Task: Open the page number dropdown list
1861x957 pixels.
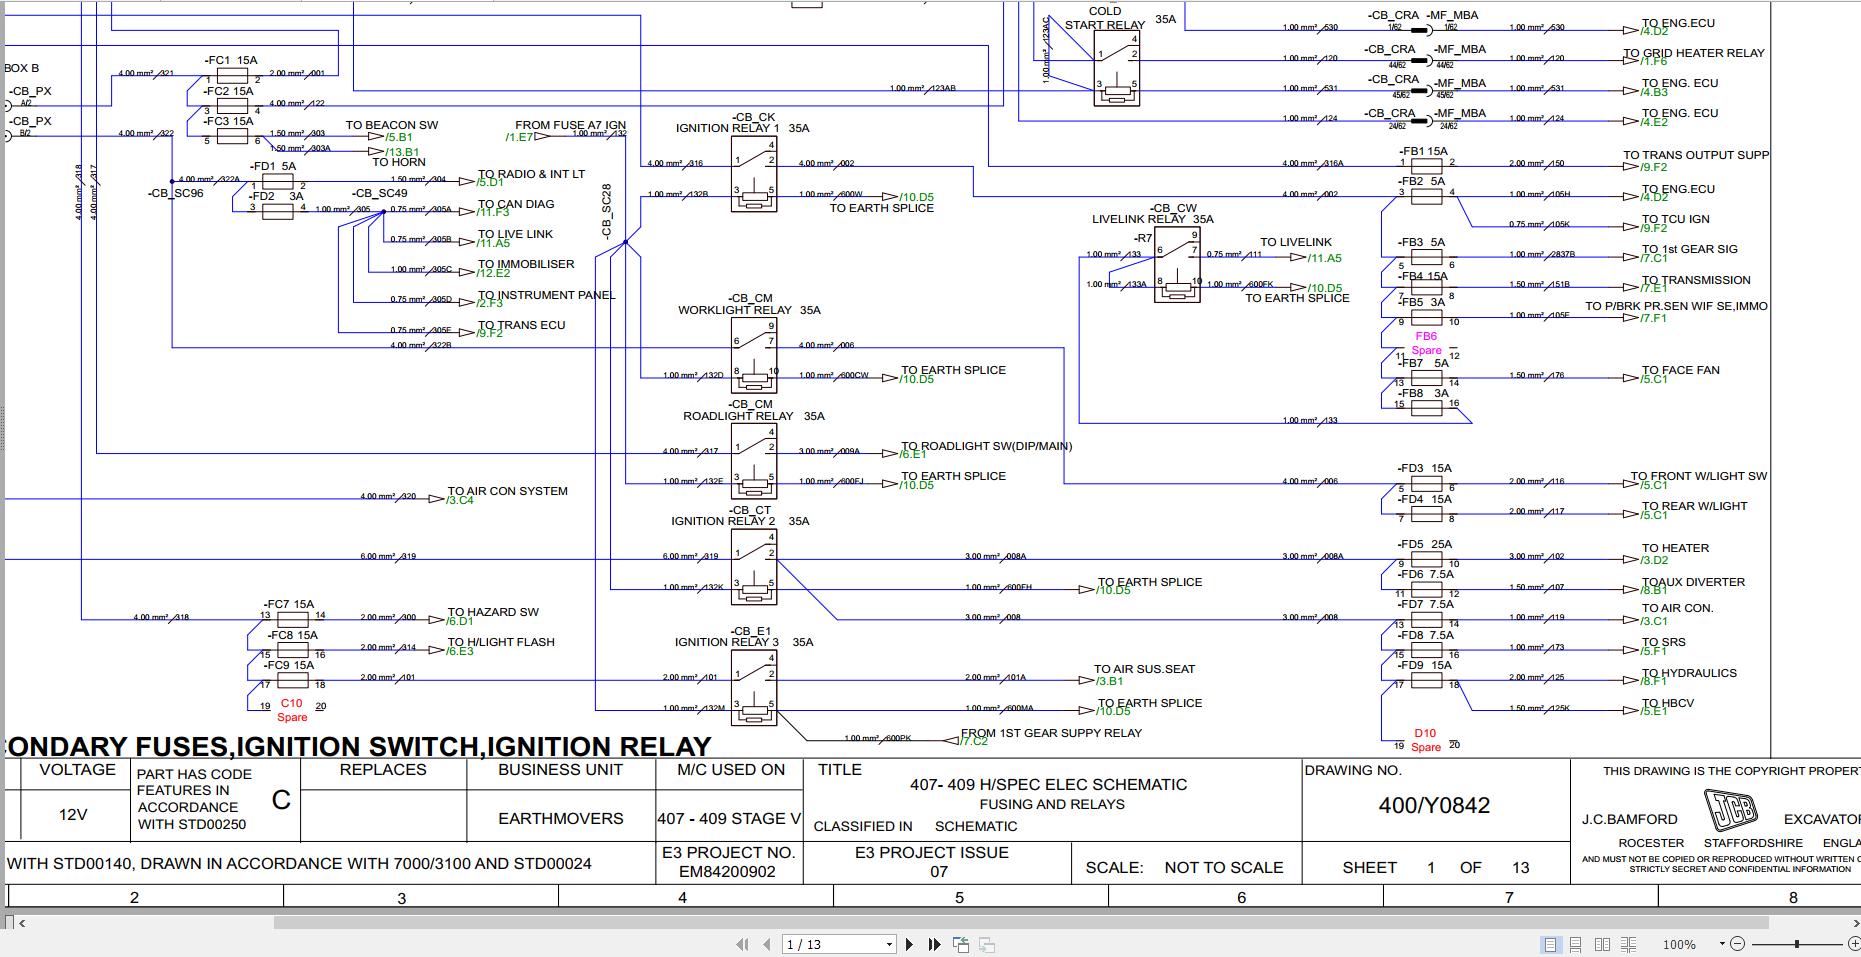Action: point(890,943)
